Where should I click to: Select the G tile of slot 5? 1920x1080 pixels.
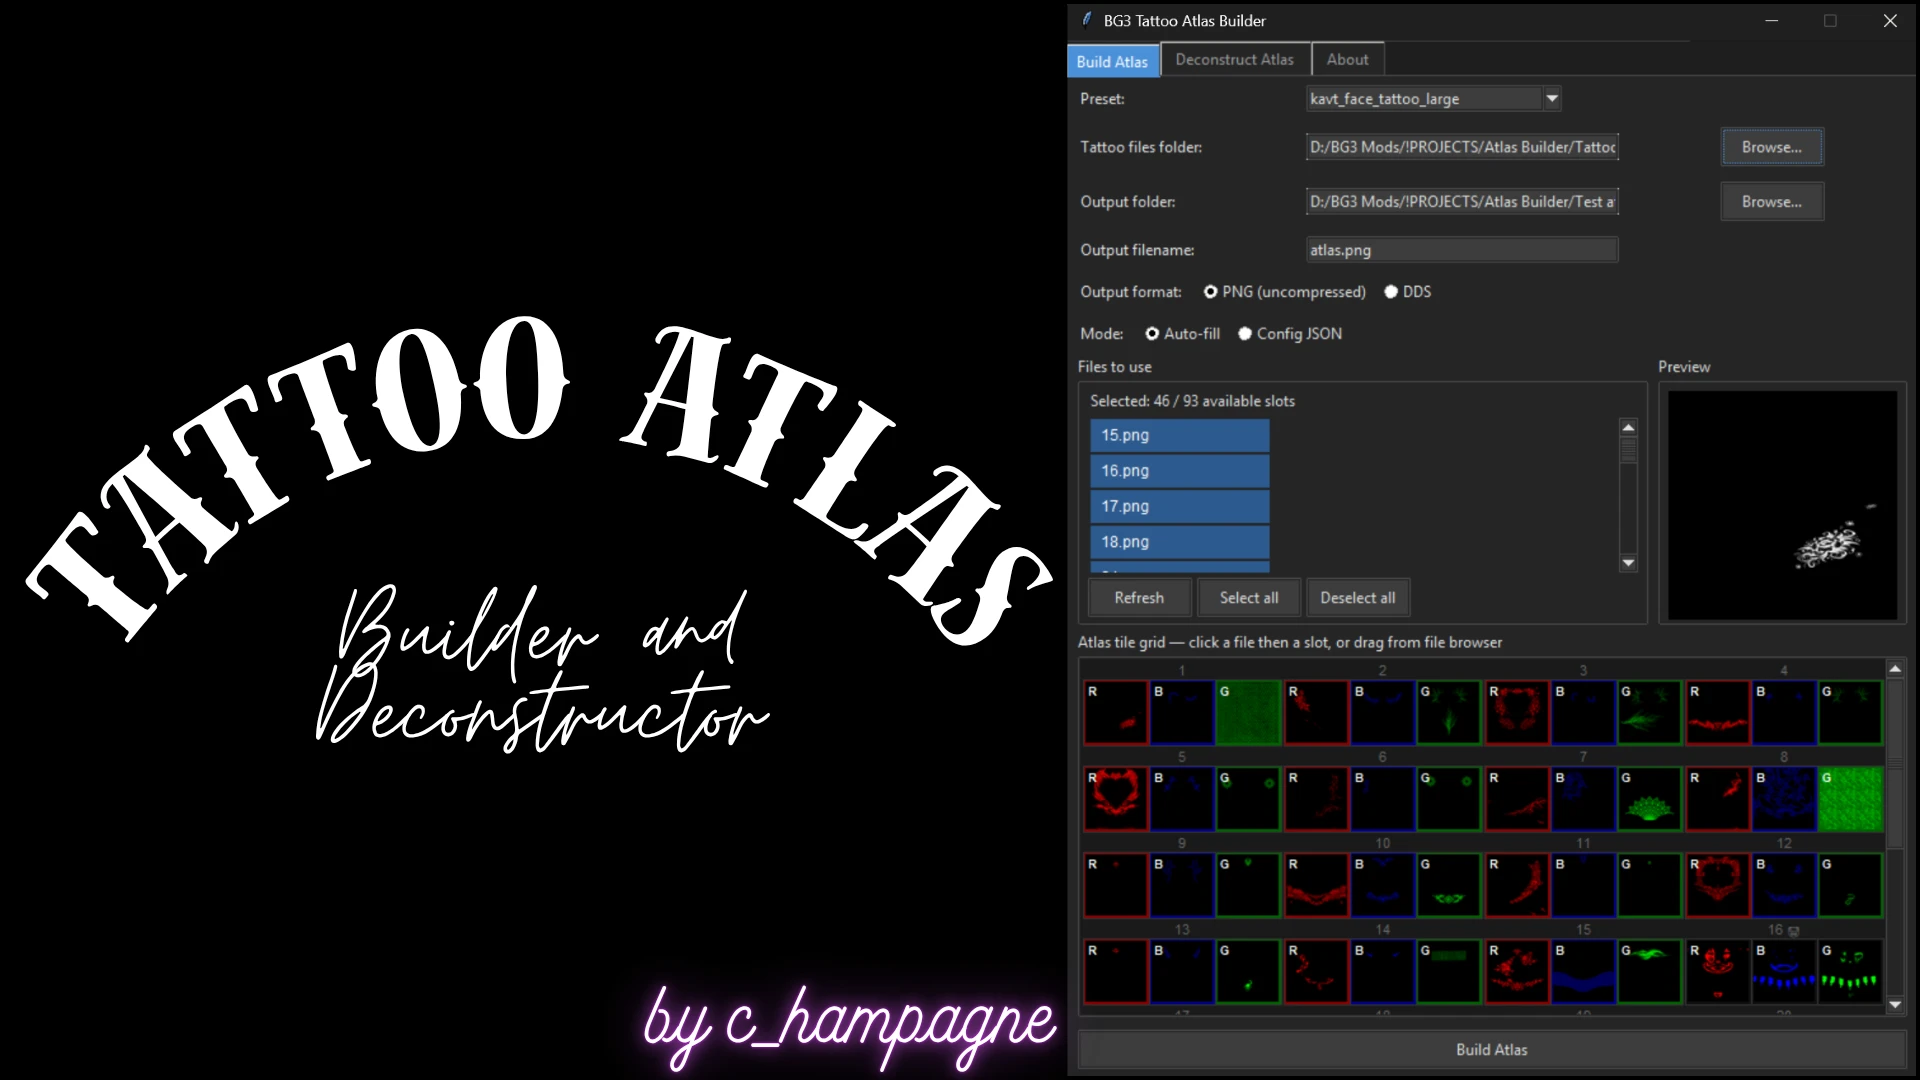click(1248, 799)
